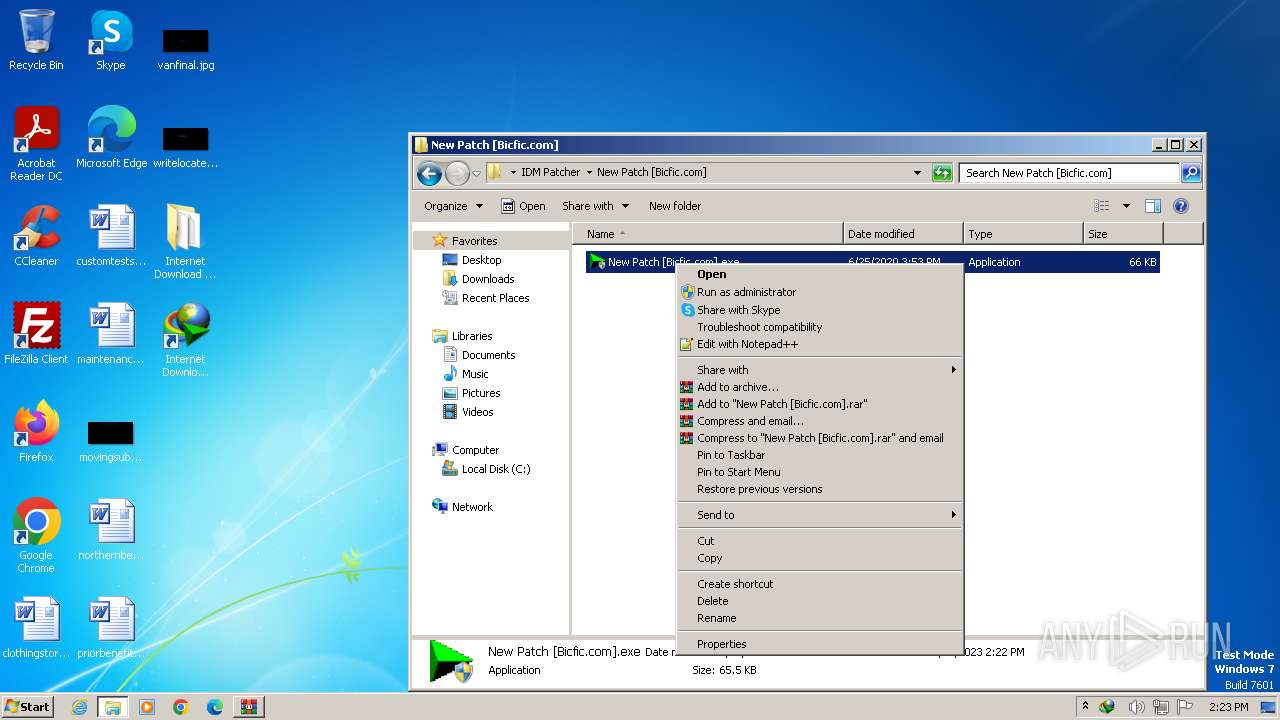Viewport: 1280px width, 720px height.
Task: Click the volume speaker tray icon
Action: coord(1136,707)
